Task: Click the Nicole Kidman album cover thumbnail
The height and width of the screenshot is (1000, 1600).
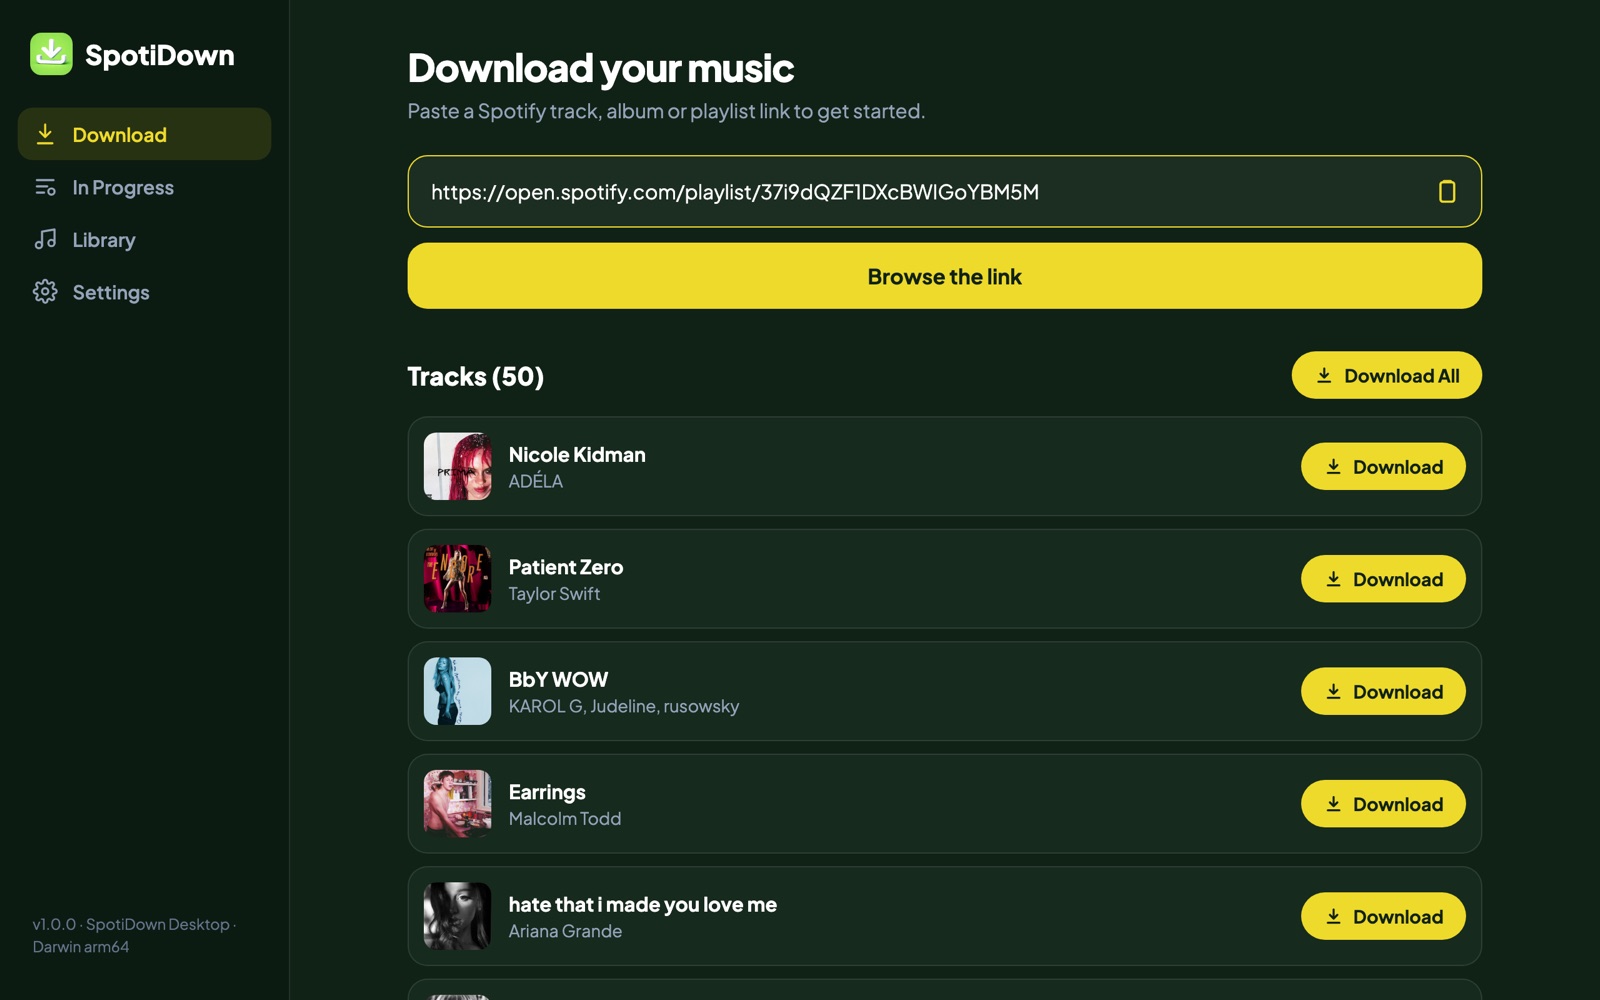Action: point(457,466)
